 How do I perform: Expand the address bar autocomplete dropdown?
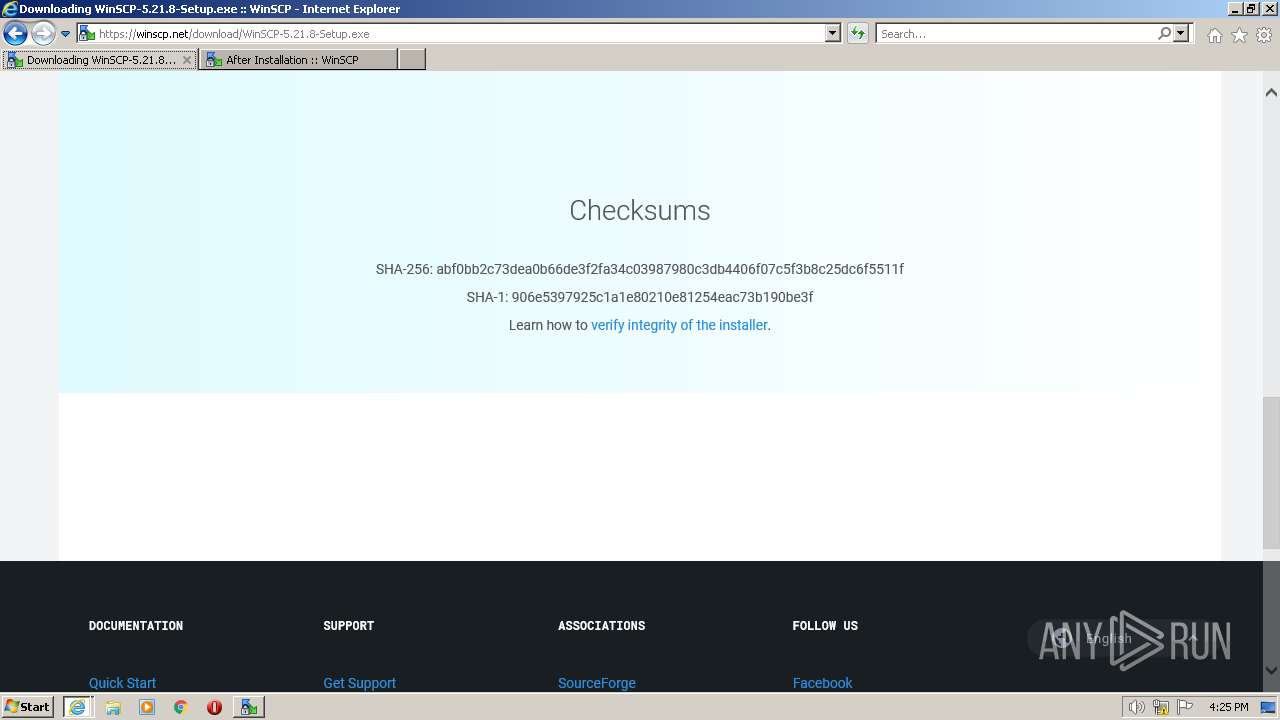pos(833,34)
